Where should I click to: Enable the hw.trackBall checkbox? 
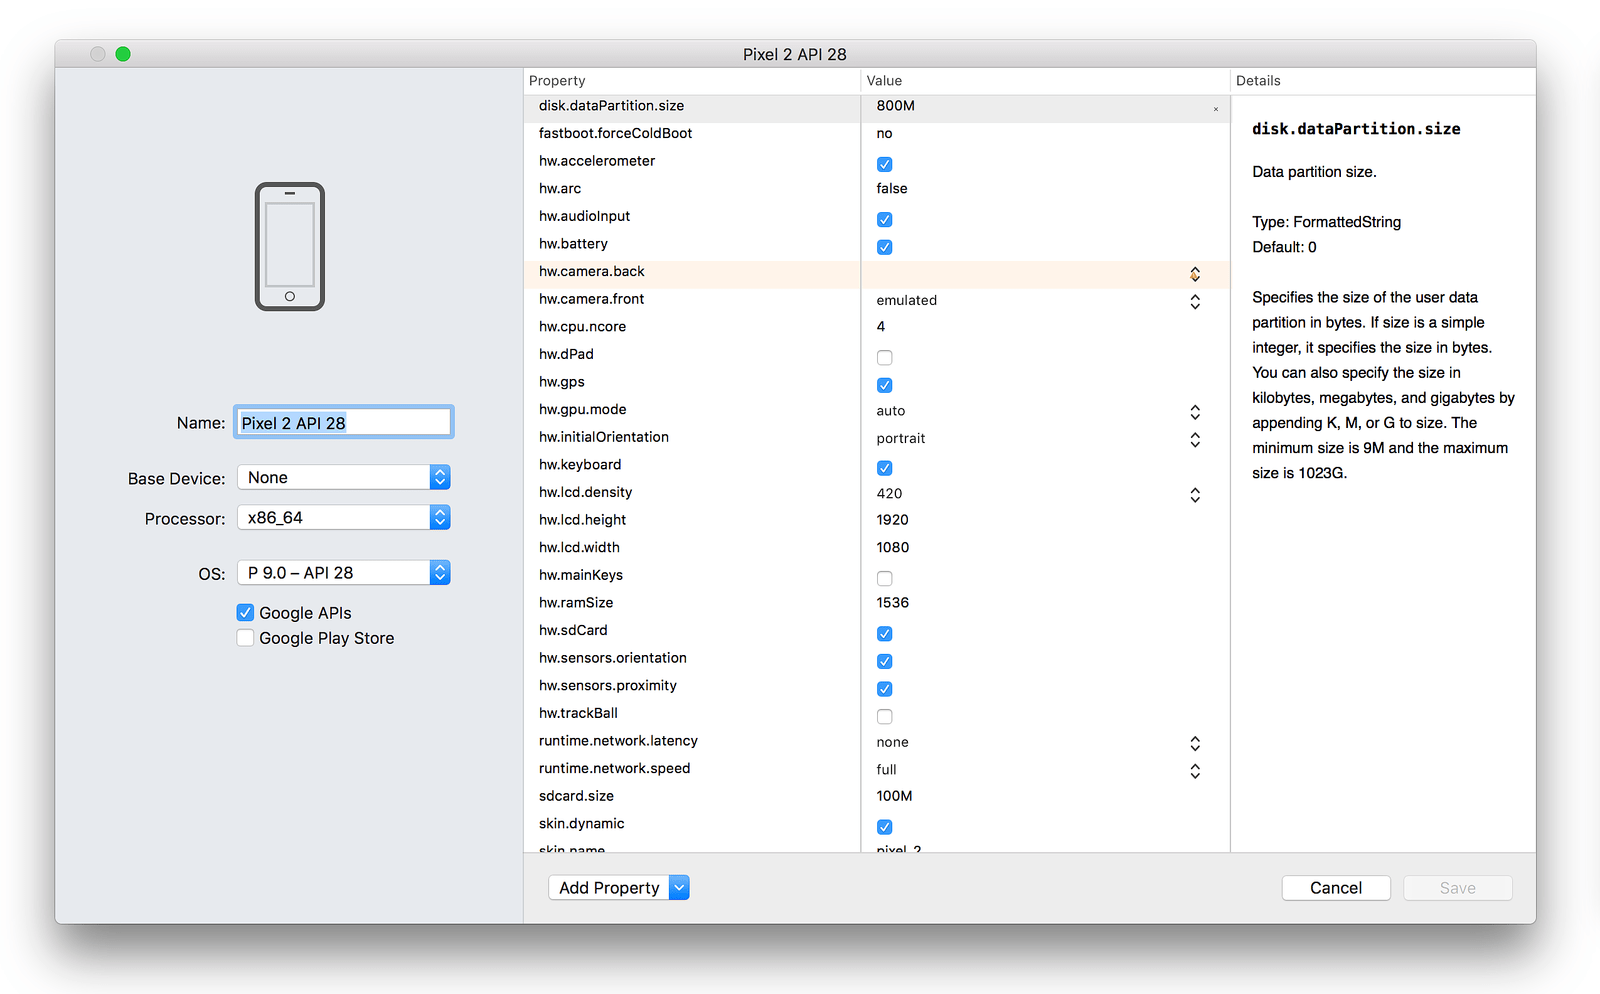[884, 716]
